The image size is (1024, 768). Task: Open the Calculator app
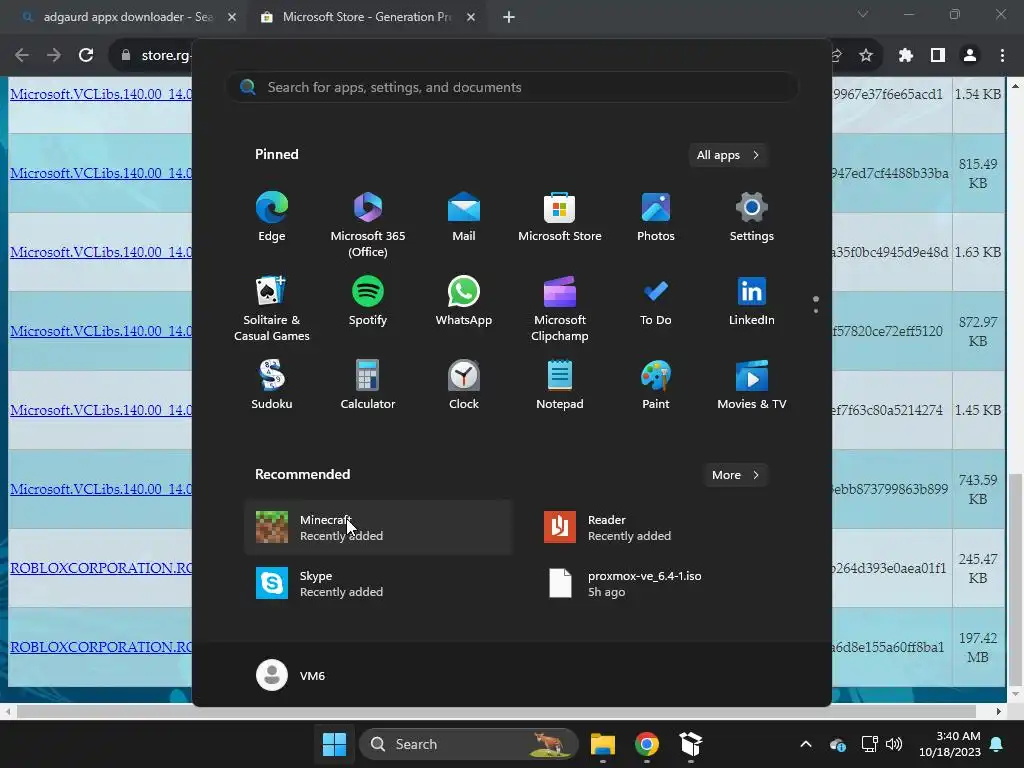coord(368,385)
